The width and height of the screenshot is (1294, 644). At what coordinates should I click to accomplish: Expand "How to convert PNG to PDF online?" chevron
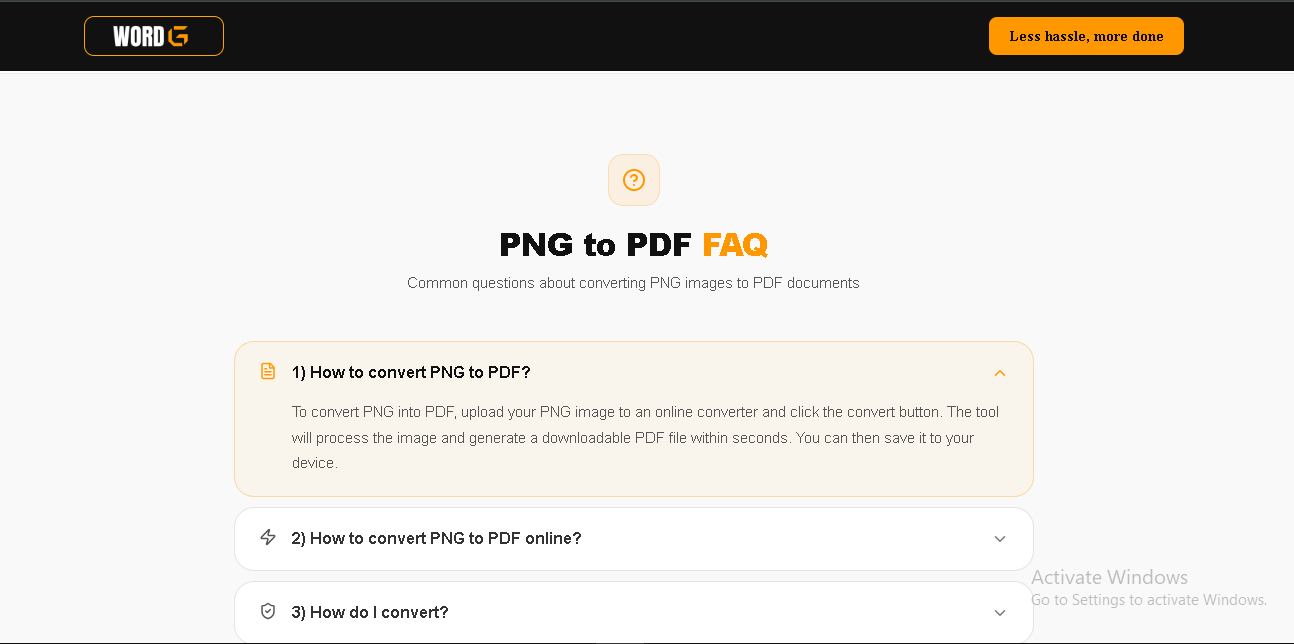999,539
